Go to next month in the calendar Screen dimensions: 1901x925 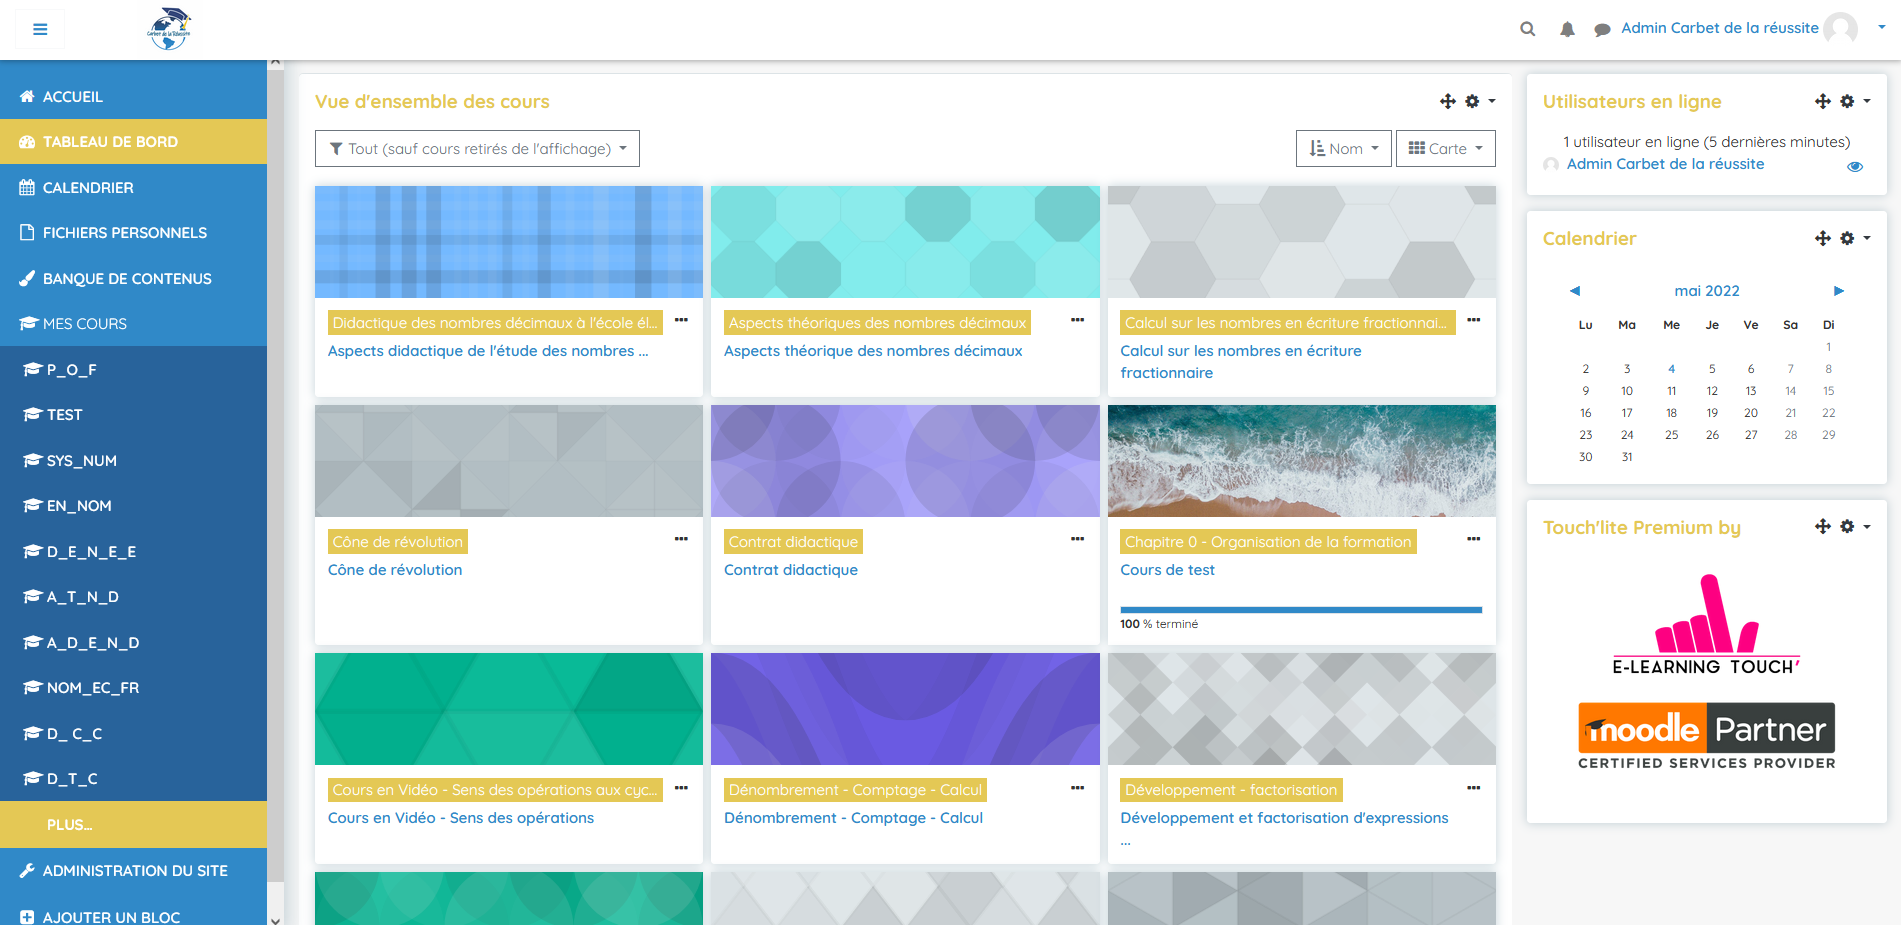tap(1838, 291)
